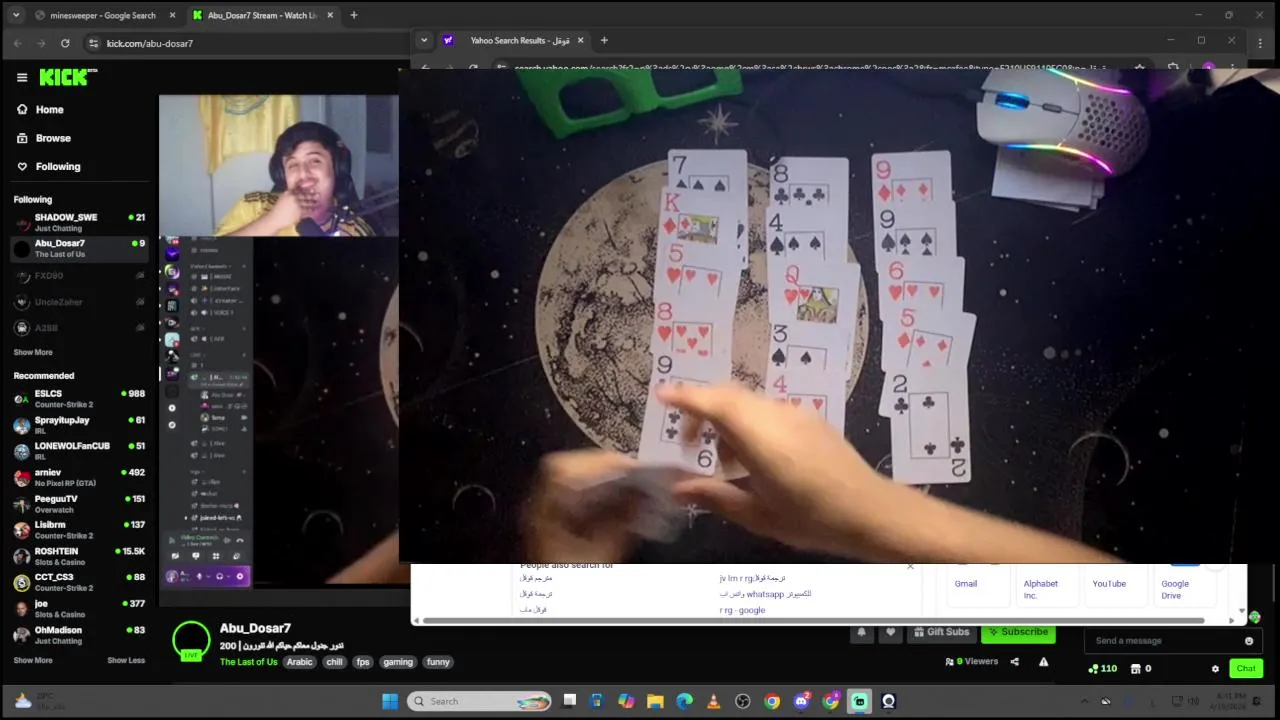Toggle follow heart for the channel
The height and width of the screenshot is (720, 1280).
pos(890,632)
